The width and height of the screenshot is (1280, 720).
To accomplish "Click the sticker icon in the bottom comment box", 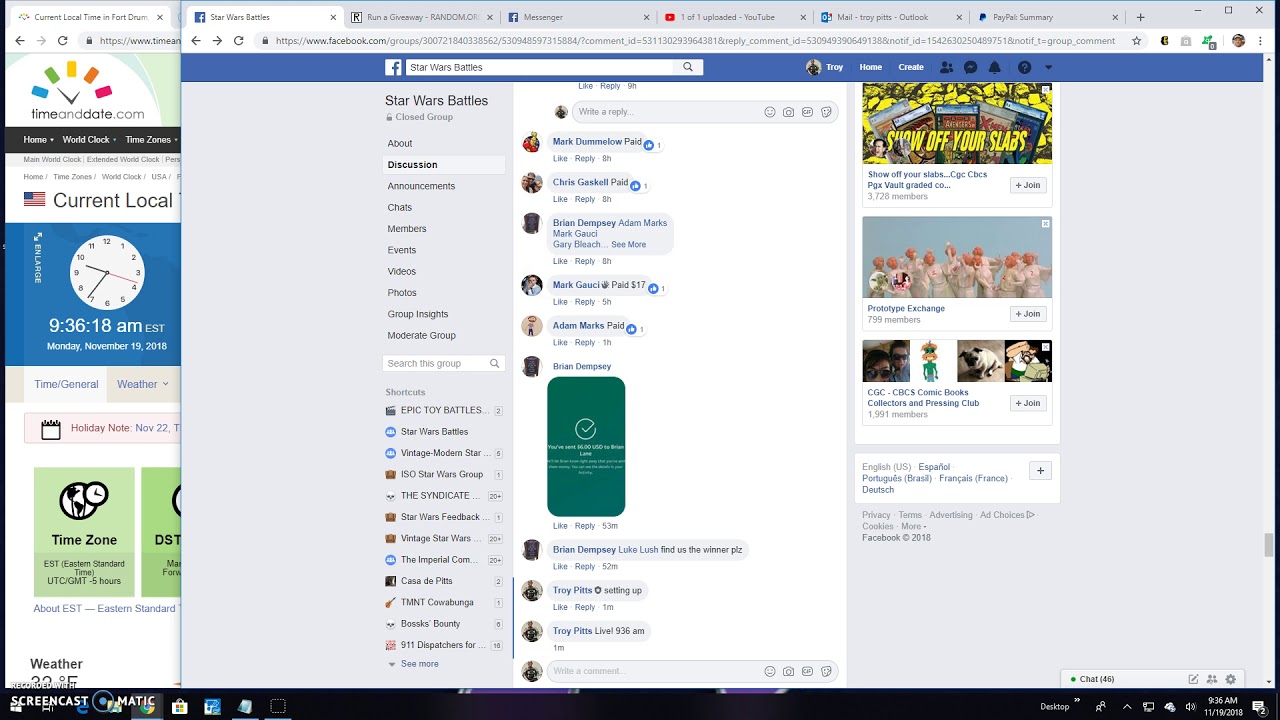I will [827, 671].
